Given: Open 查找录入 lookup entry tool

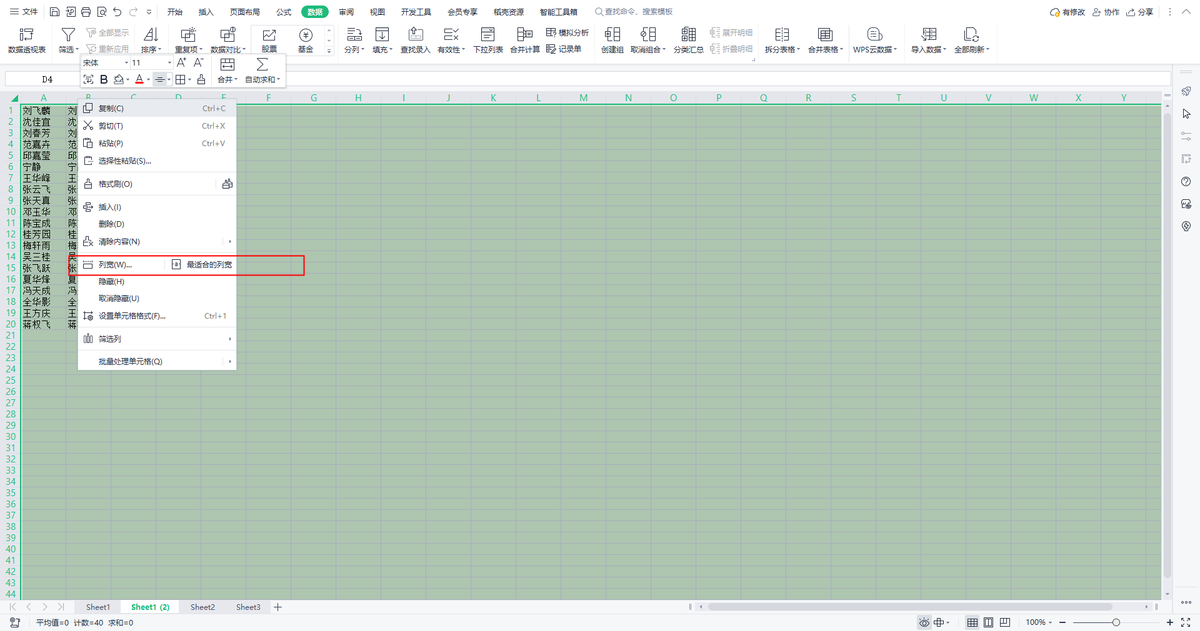Looking at the screenshot, I should click(415, 41).
